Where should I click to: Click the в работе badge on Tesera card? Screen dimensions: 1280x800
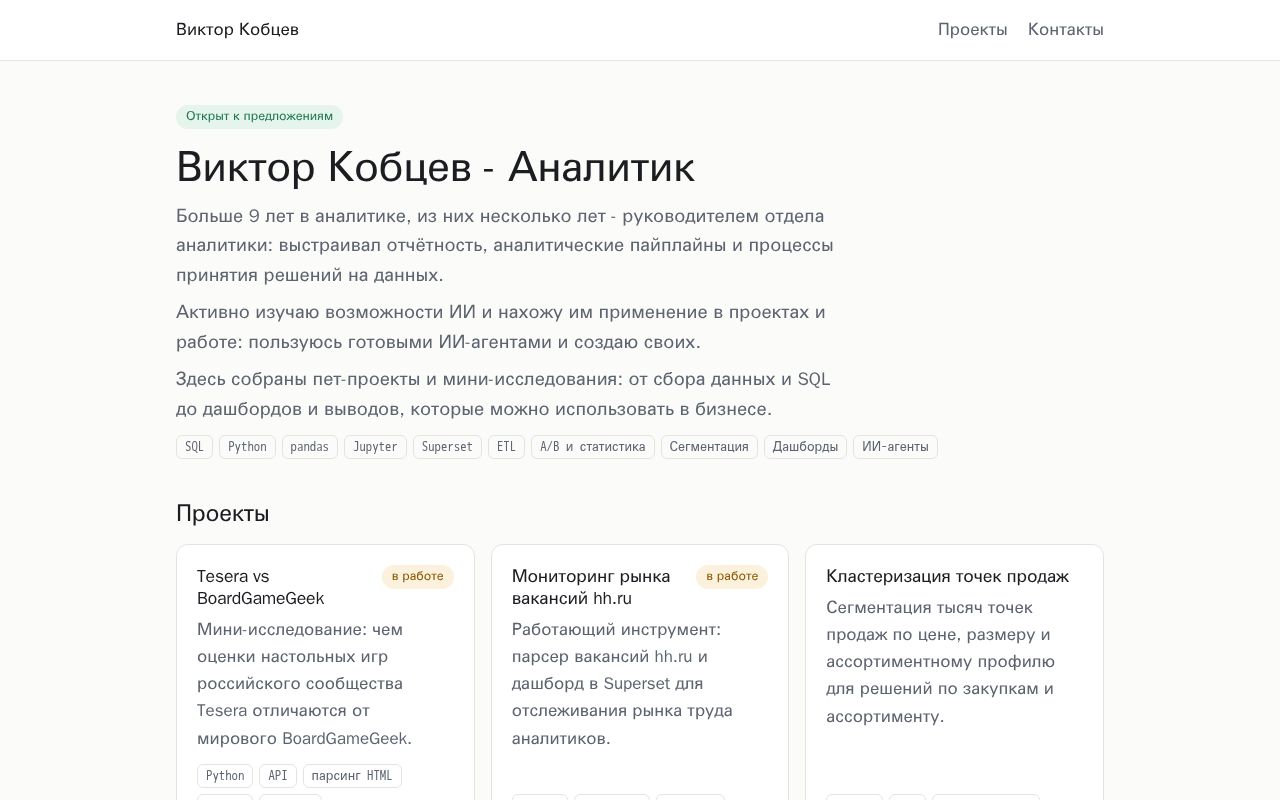(417, 577)
